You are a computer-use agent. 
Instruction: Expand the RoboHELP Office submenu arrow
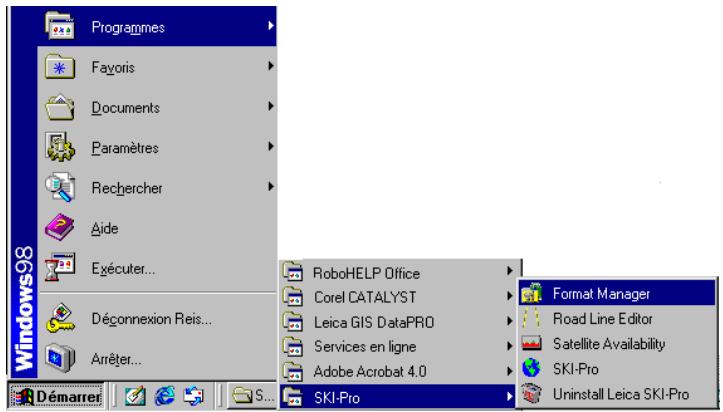click(x=510, y=271)
